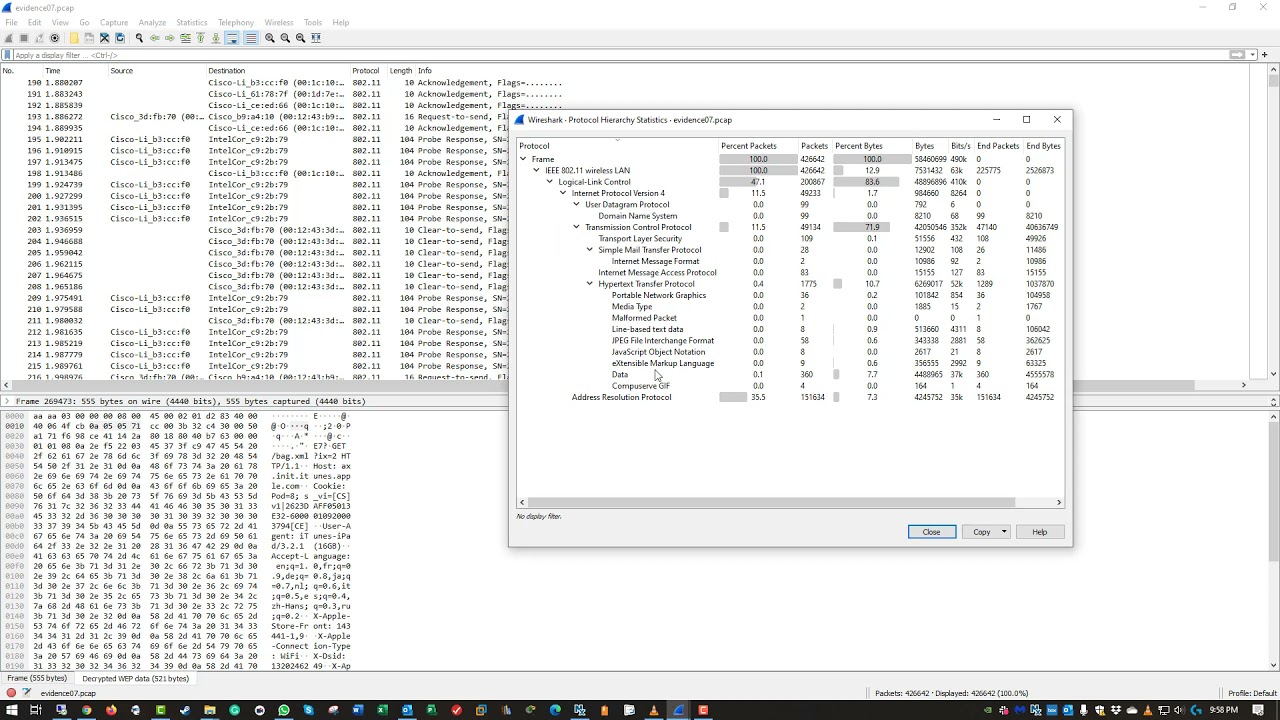The width and height of the screenshot is (1280, 720).
Task: Toggle packet list colorization
Action: (250, 38)
